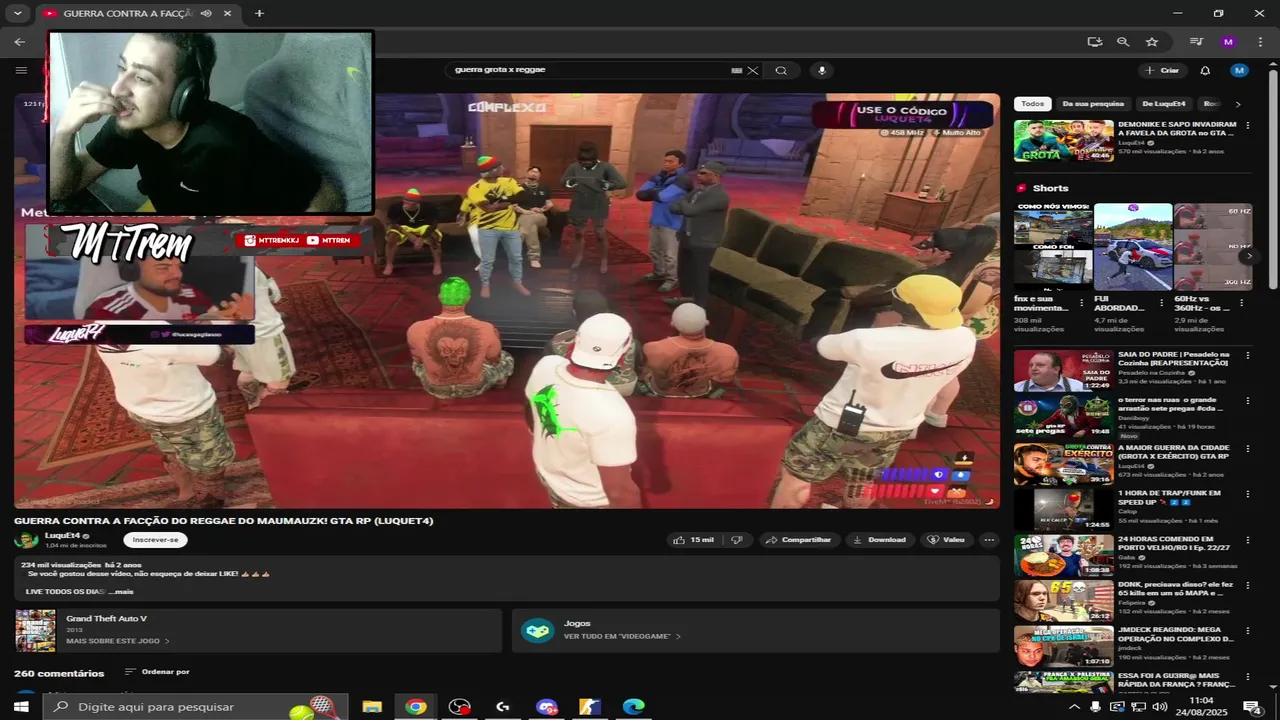Show next Shorts with arrow
This screenshot has width=1280, height=720.
click(1247, 256)
